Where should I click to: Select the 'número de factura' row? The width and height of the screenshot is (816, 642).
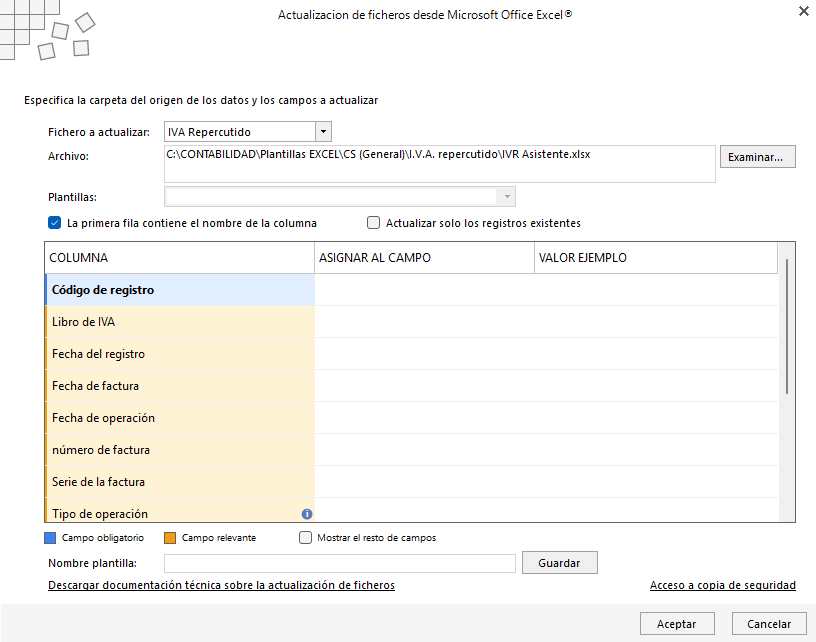(411, 450)
